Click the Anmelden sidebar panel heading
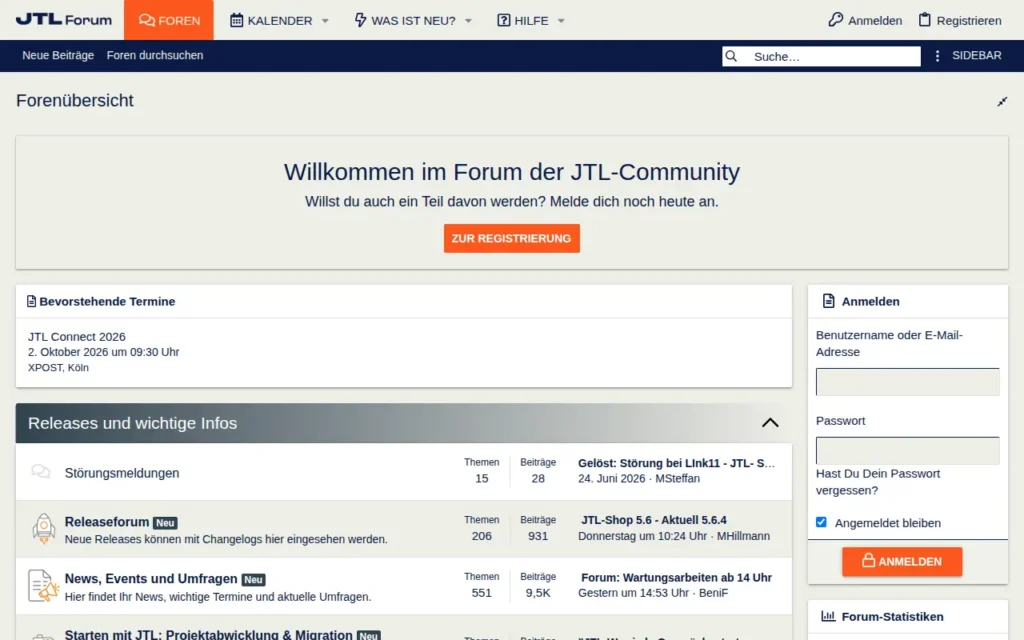Screen dimensions: 1024x640 870,302
